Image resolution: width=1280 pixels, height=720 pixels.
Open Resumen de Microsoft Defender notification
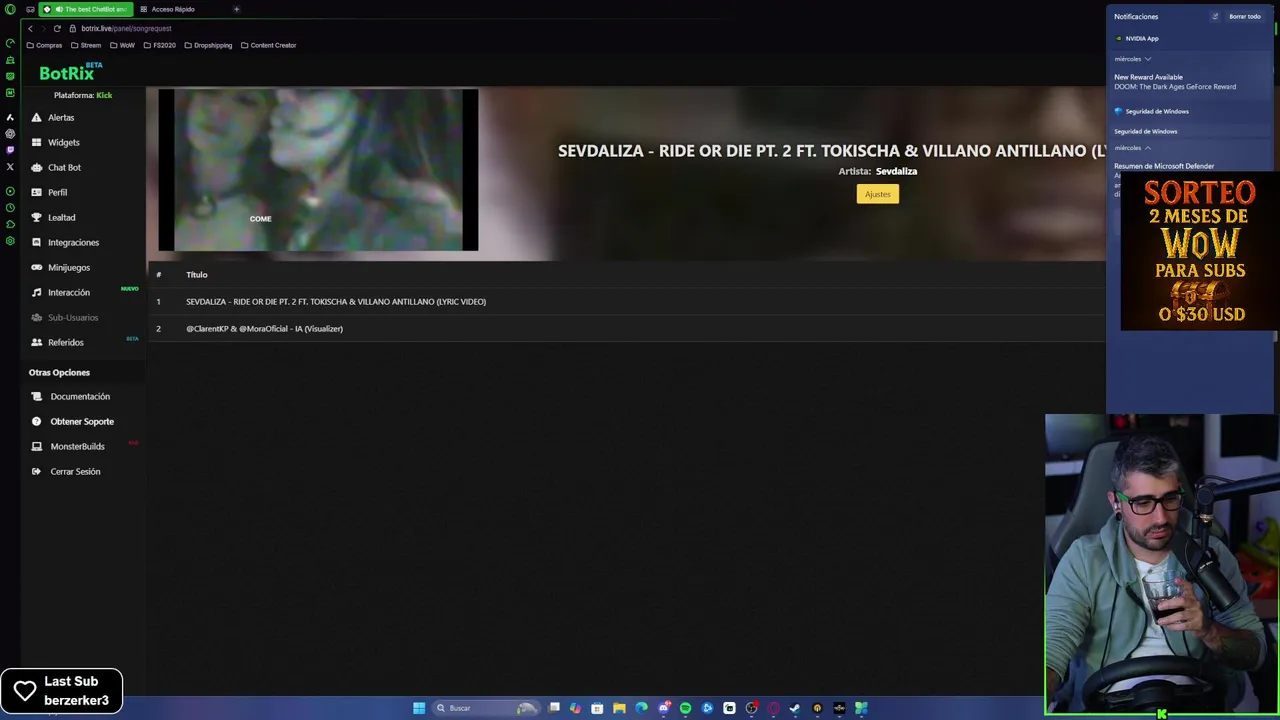coord(1164,166)
